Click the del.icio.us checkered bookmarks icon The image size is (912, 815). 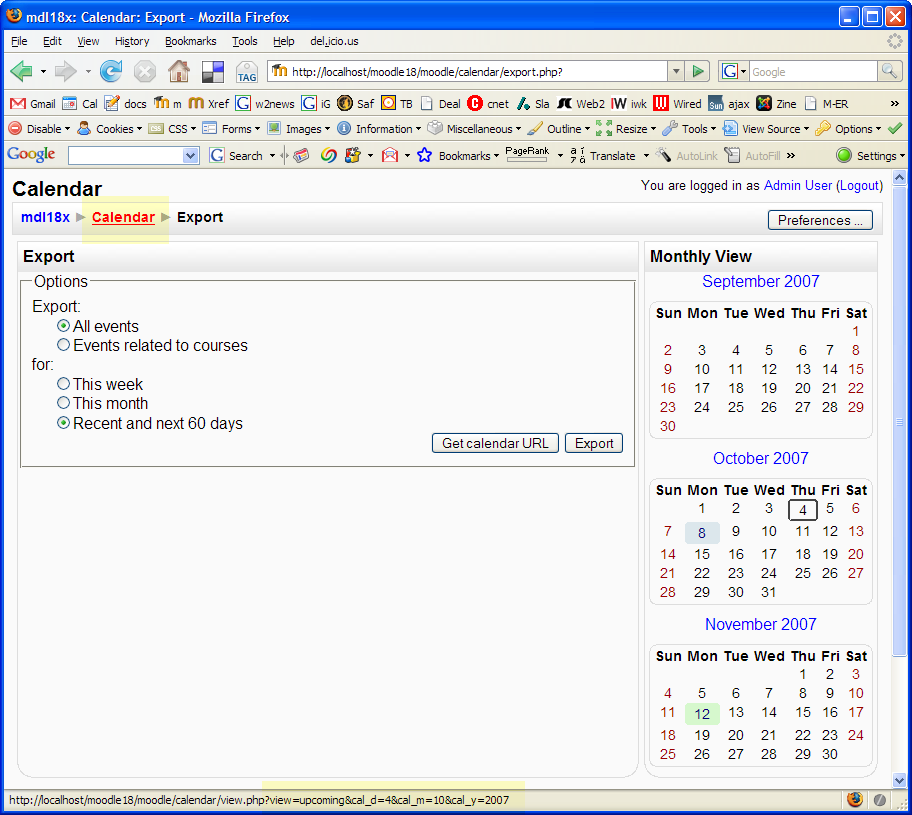213,72
